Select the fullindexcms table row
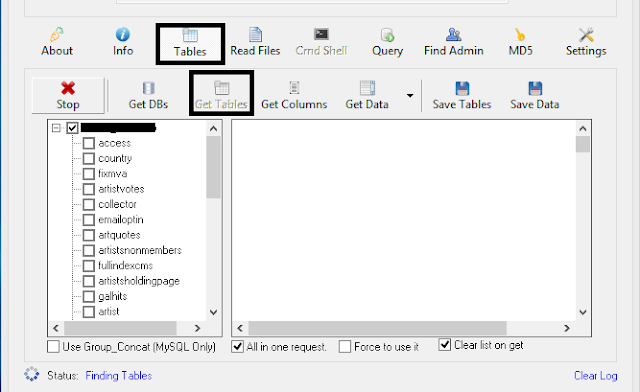This screenshot has height=392, width=640. (126, 266)
